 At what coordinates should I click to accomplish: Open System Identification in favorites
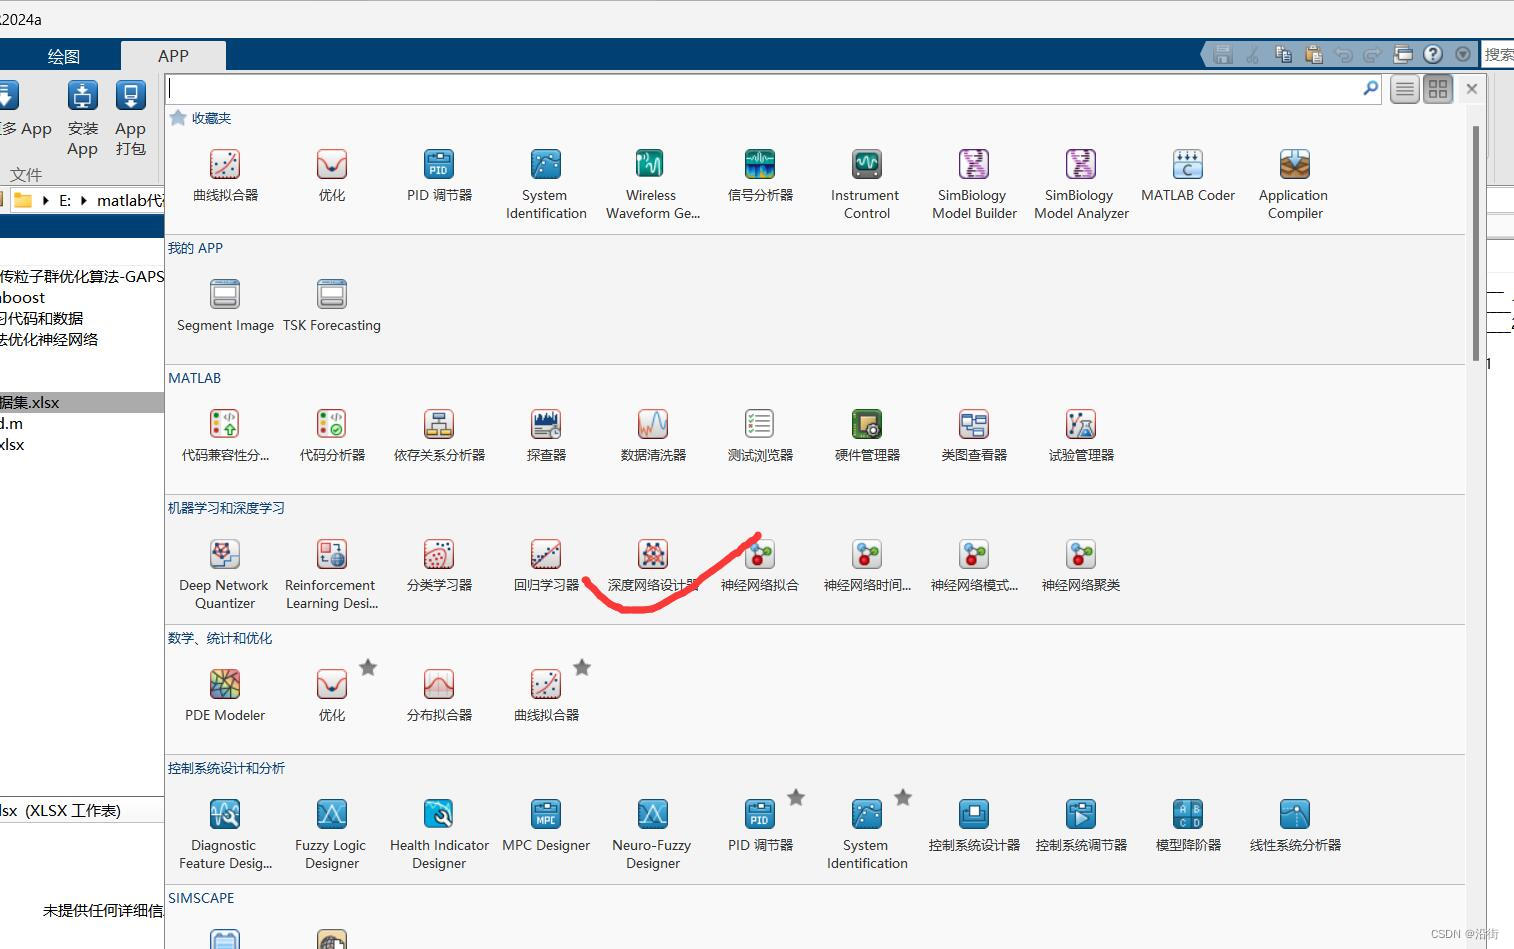click(x=546, y=185)
